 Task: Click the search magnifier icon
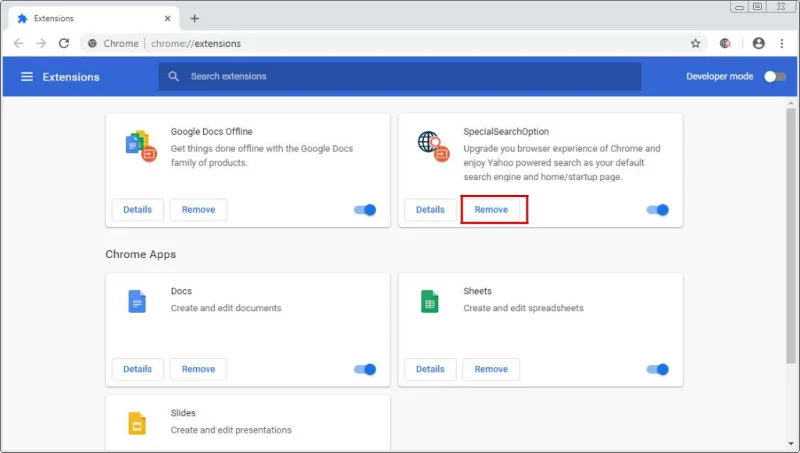173,77
